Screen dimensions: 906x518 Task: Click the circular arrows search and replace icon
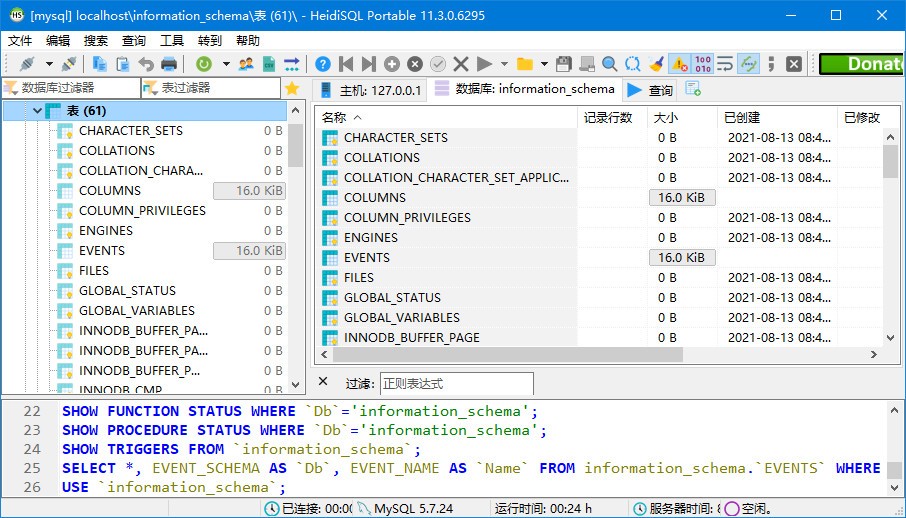(633, 64)
